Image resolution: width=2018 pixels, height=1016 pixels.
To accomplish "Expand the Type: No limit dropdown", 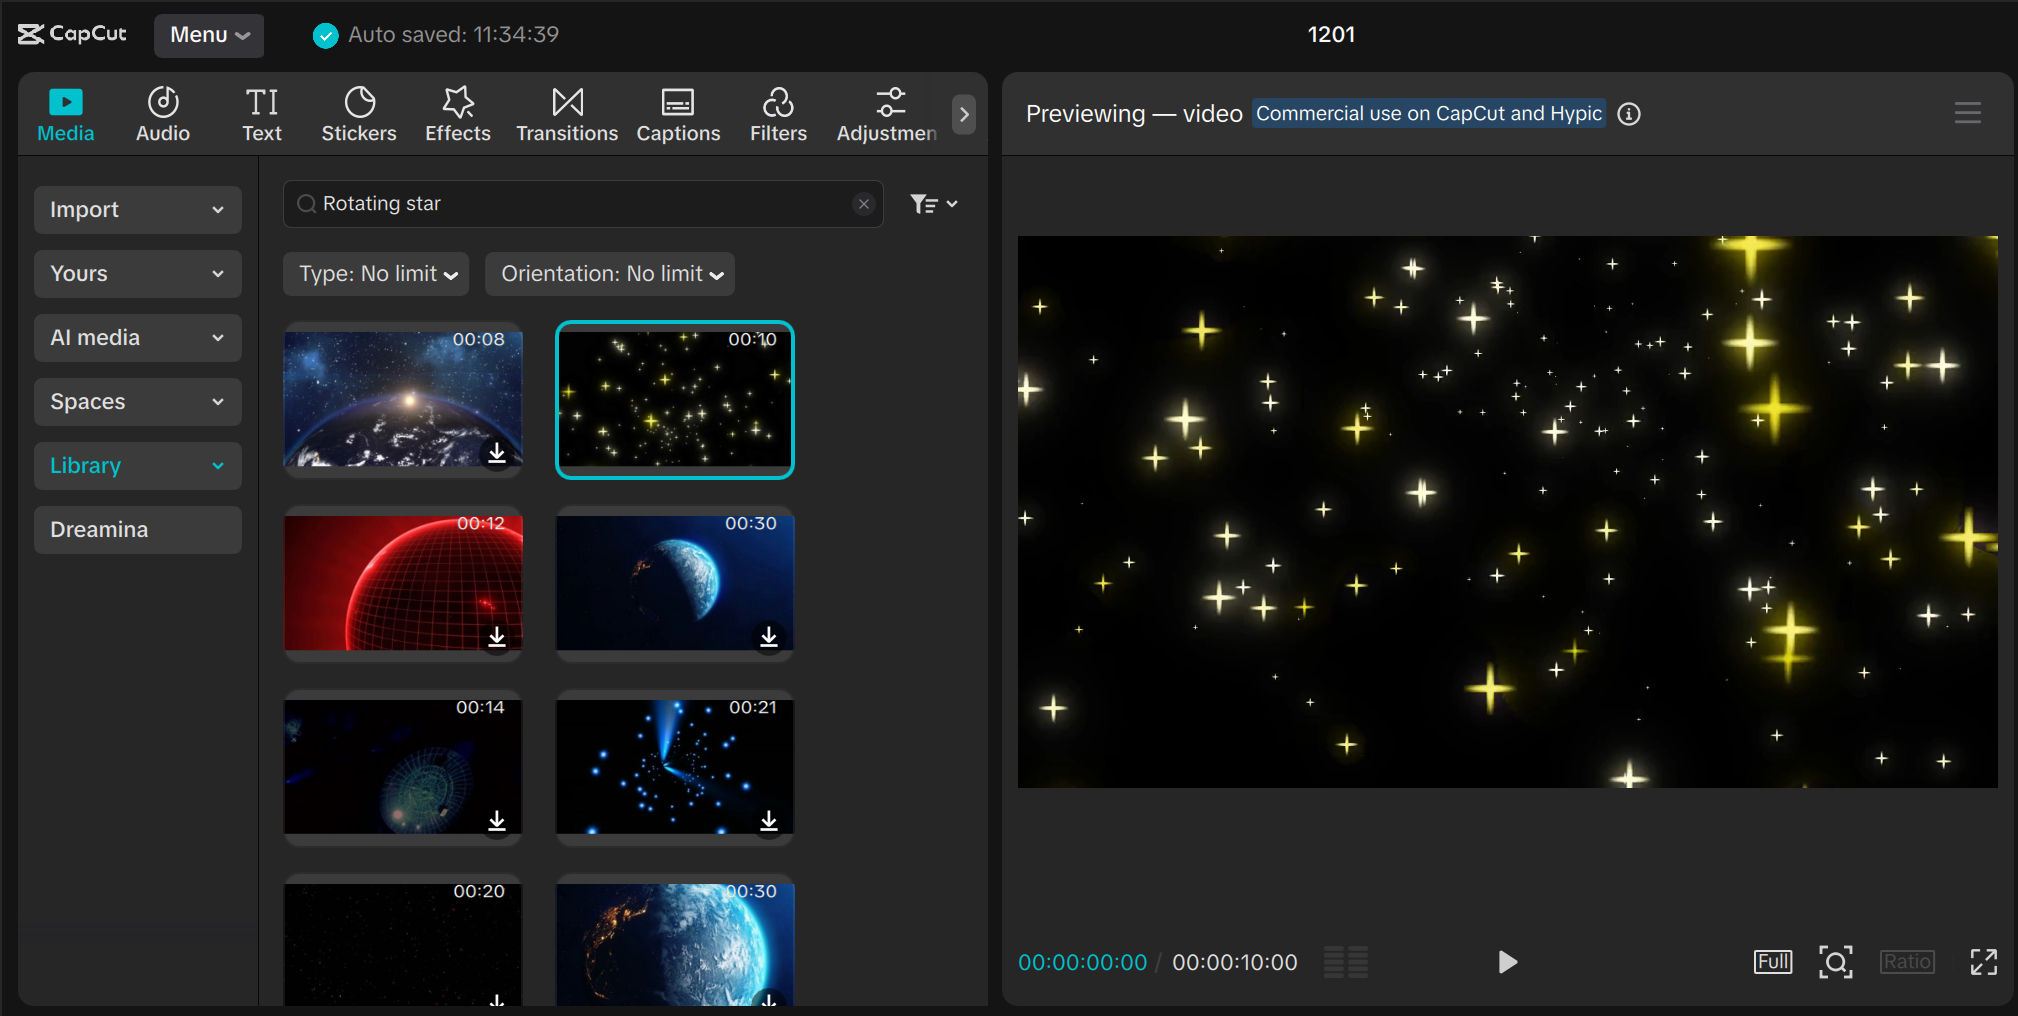I will (x=377, y=274).
